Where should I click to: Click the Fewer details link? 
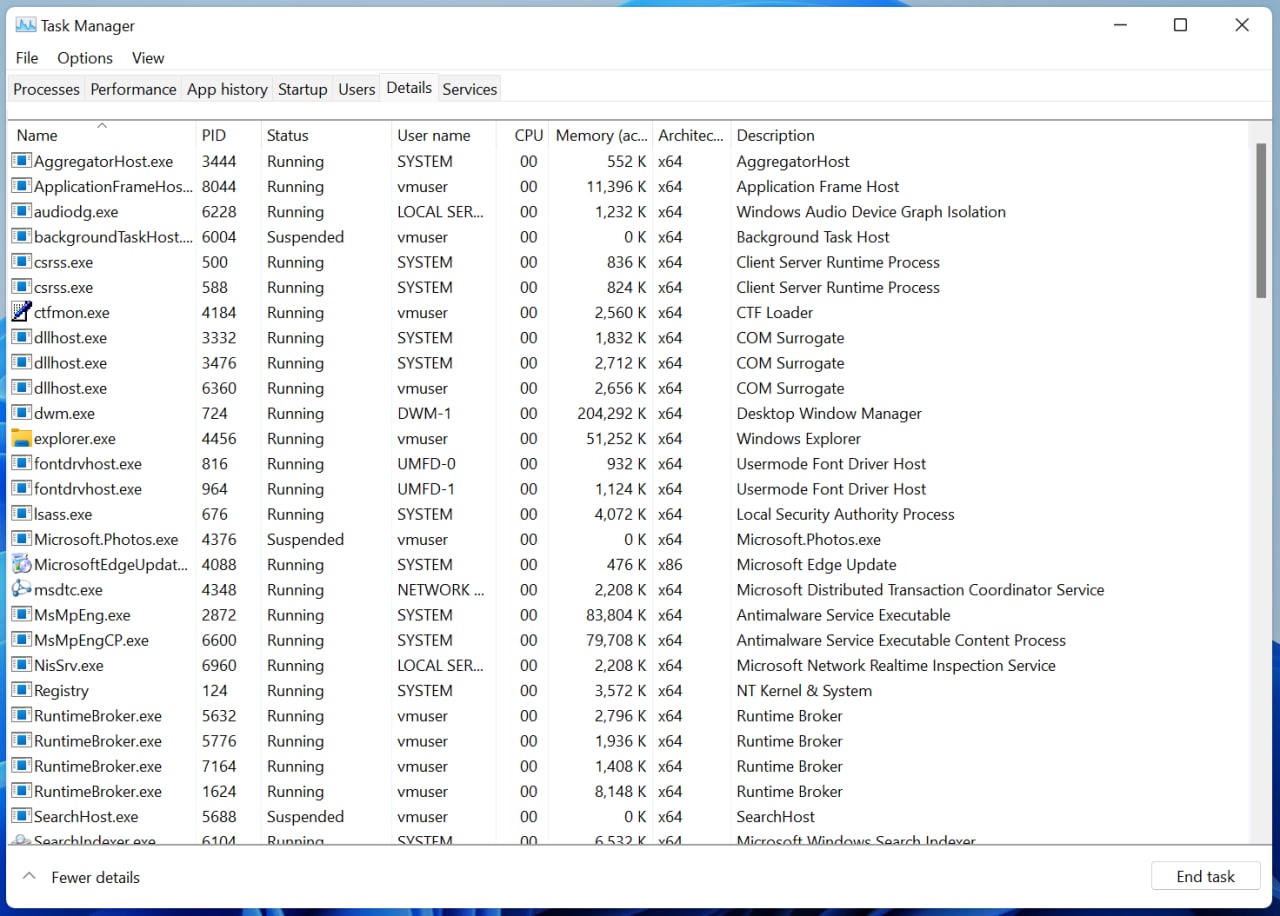95,877
